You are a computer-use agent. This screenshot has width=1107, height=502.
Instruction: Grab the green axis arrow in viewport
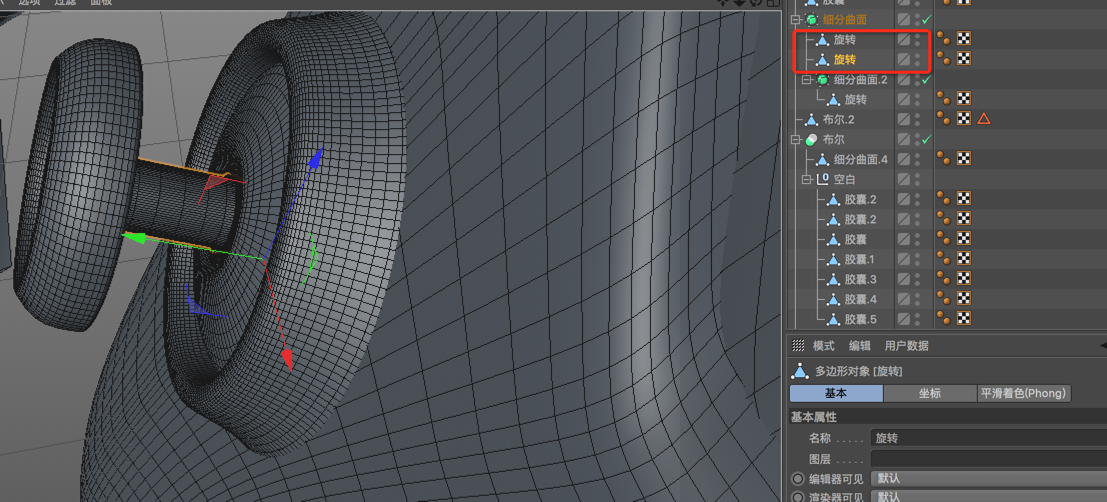(x=134, y=238)
